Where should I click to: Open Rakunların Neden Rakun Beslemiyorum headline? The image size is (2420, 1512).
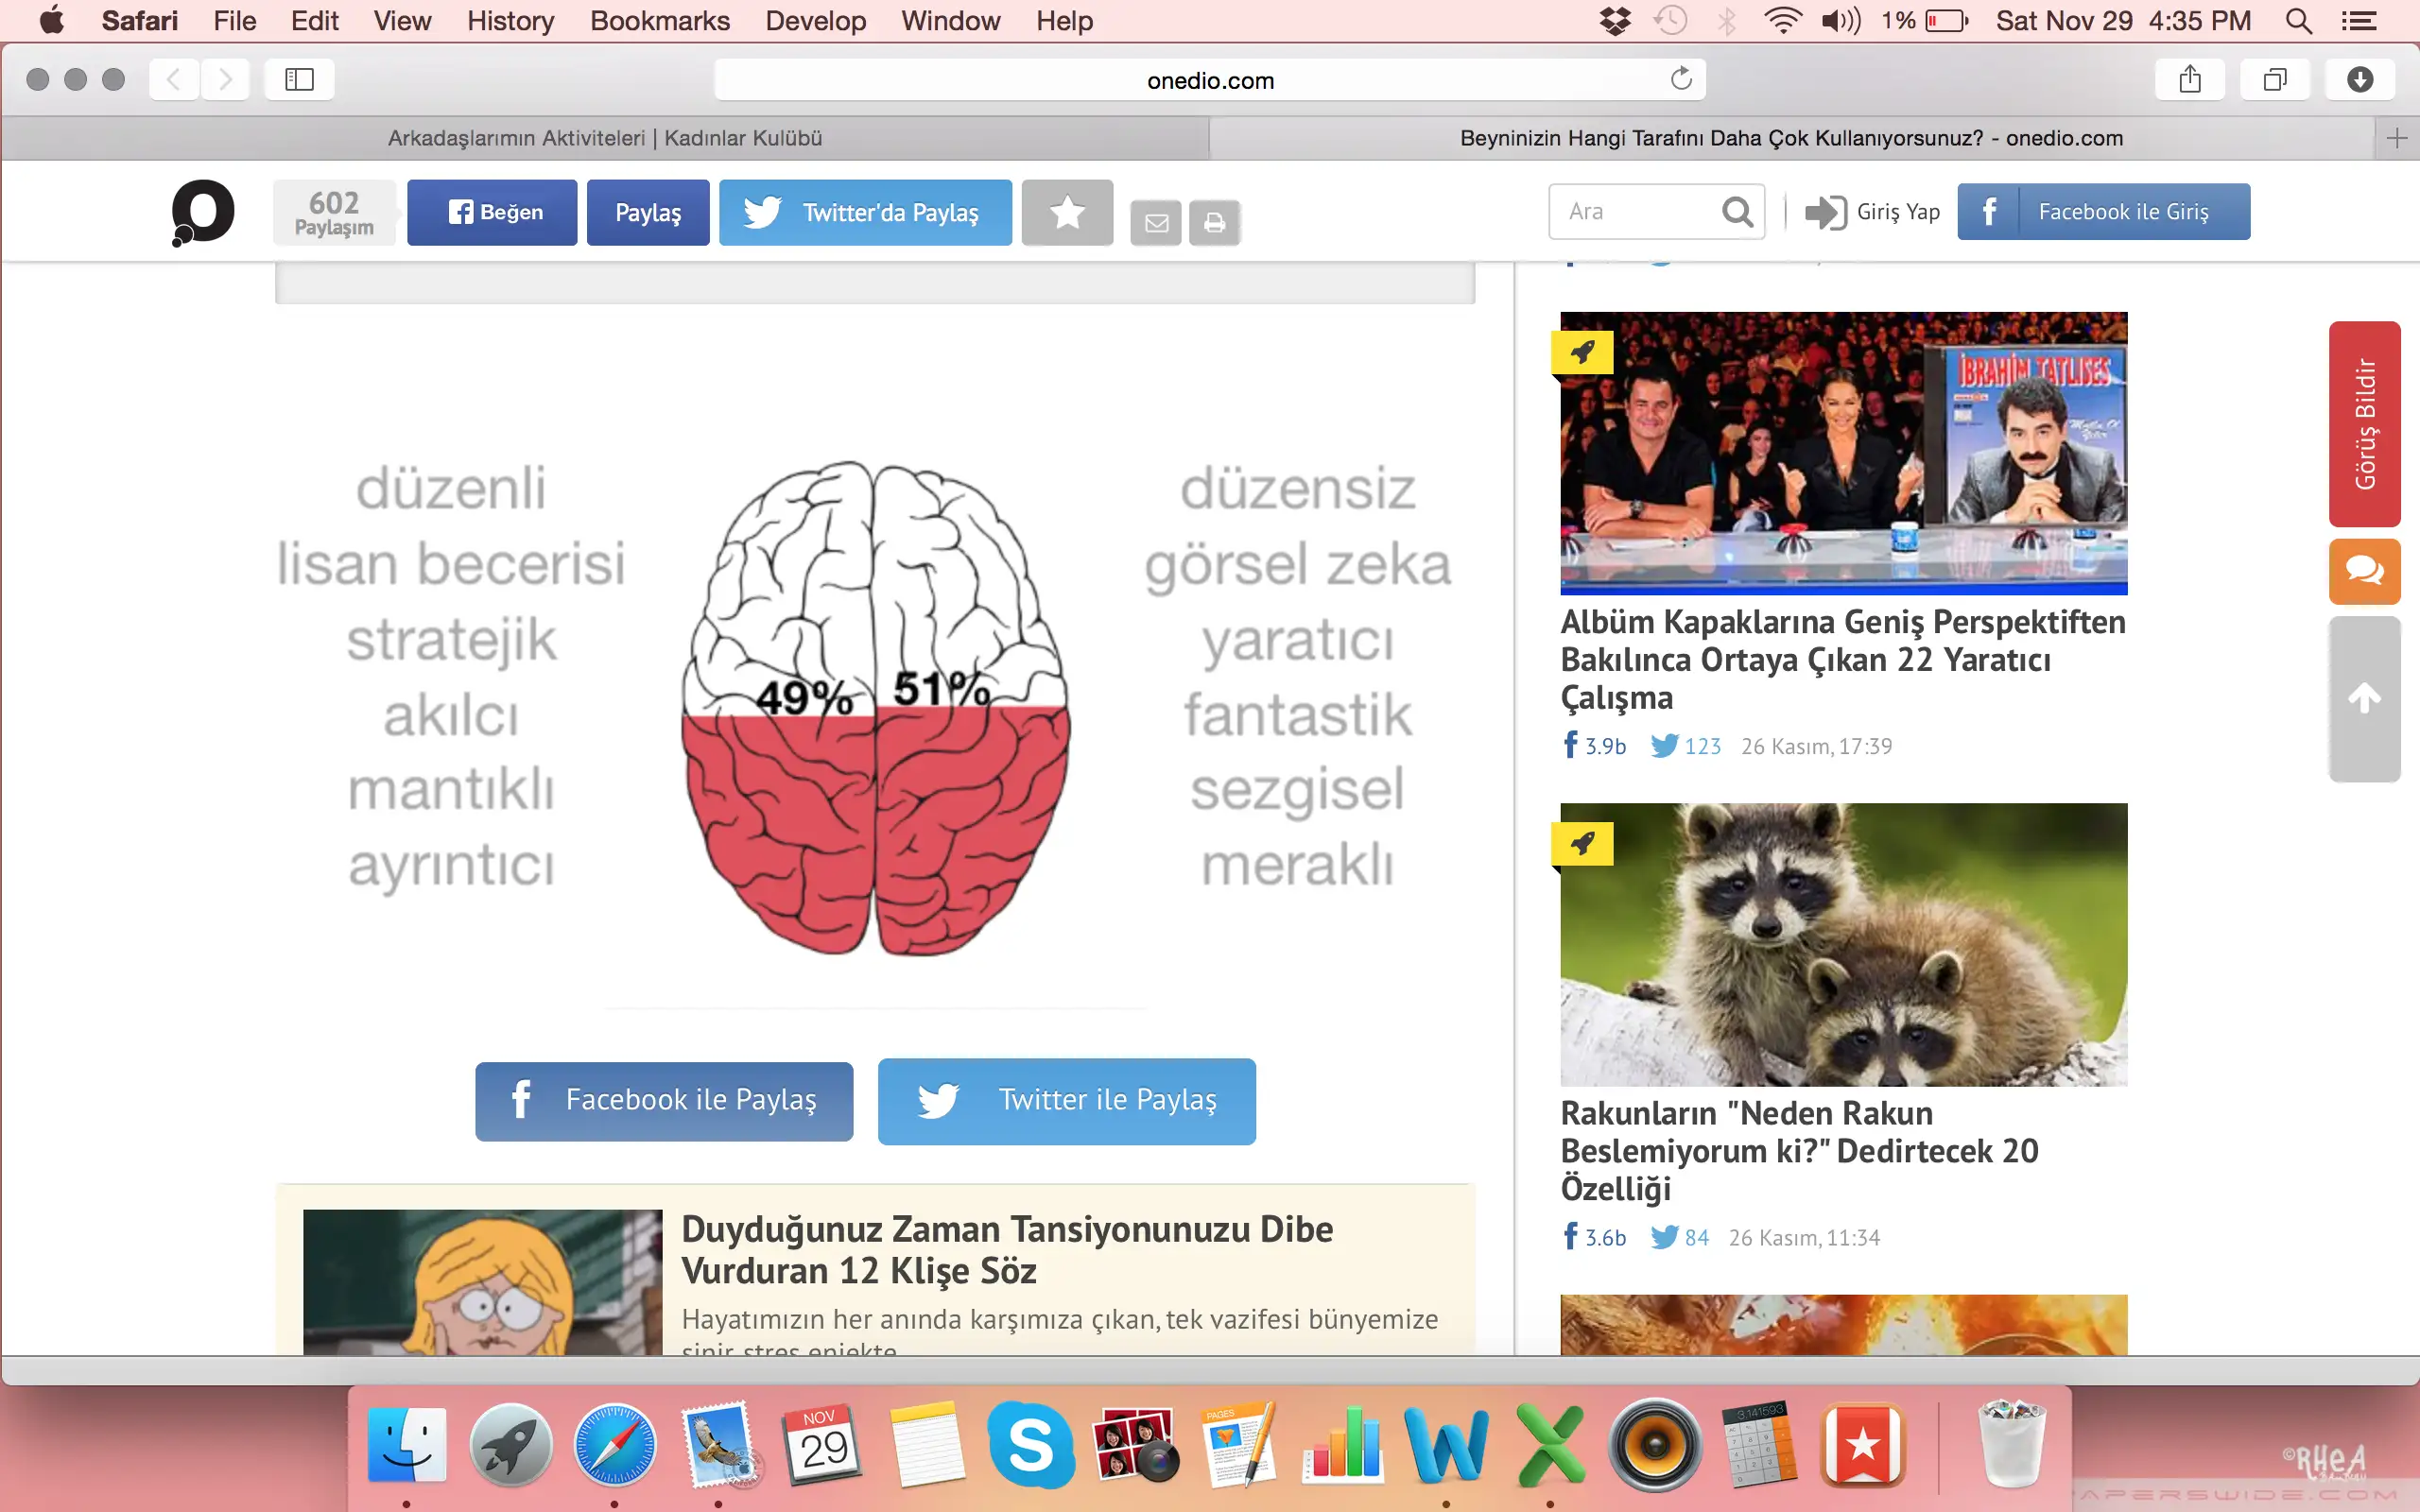1800,1150
